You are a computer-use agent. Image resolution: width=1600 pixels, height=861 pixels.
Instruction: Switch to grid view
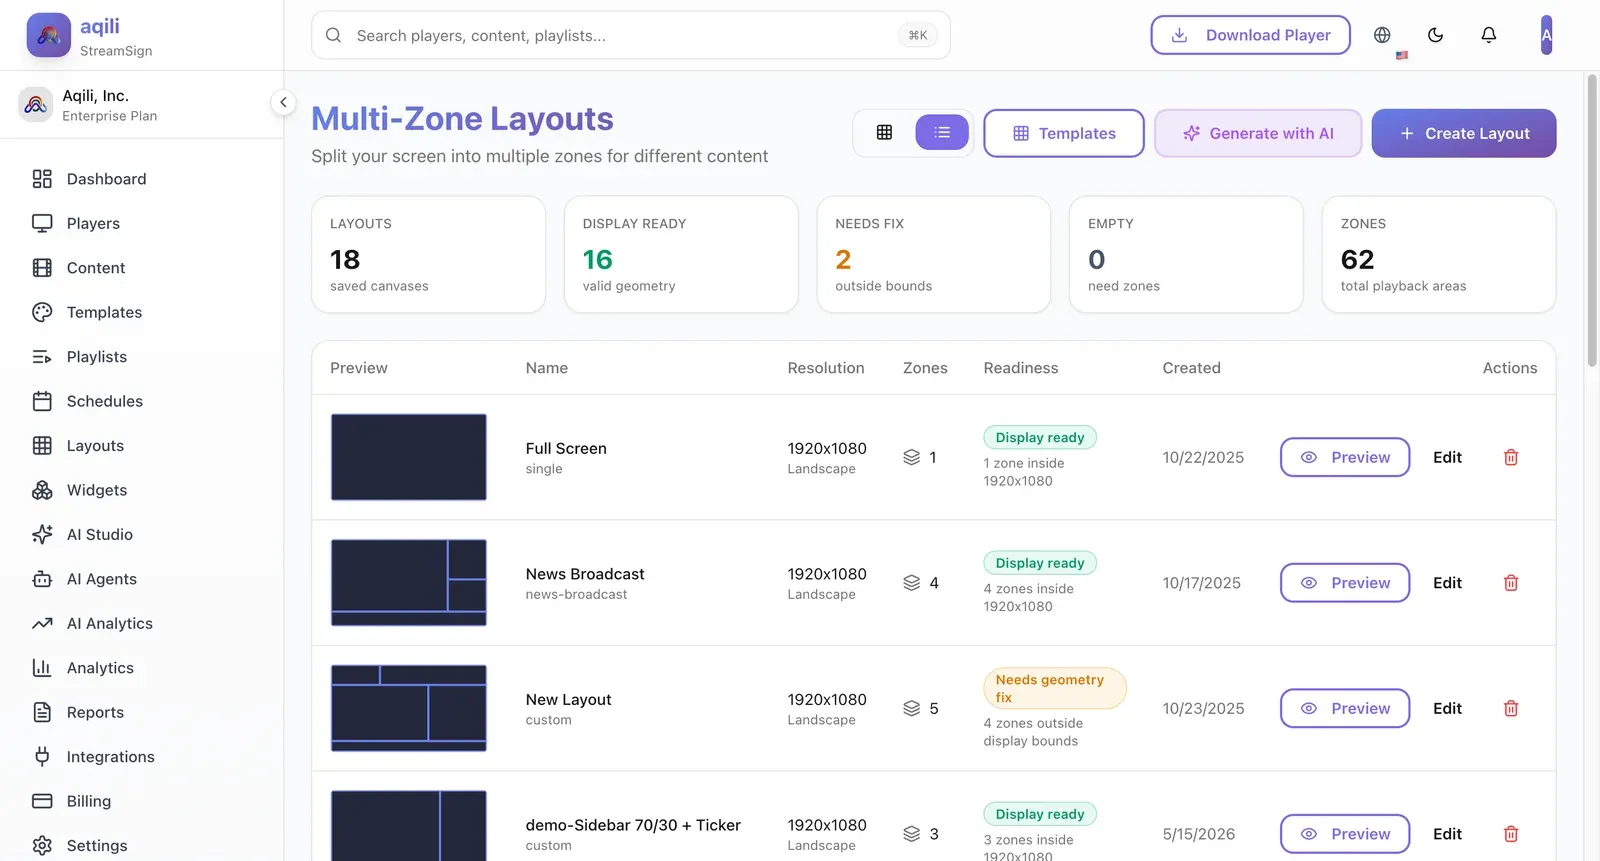point(884,133)
